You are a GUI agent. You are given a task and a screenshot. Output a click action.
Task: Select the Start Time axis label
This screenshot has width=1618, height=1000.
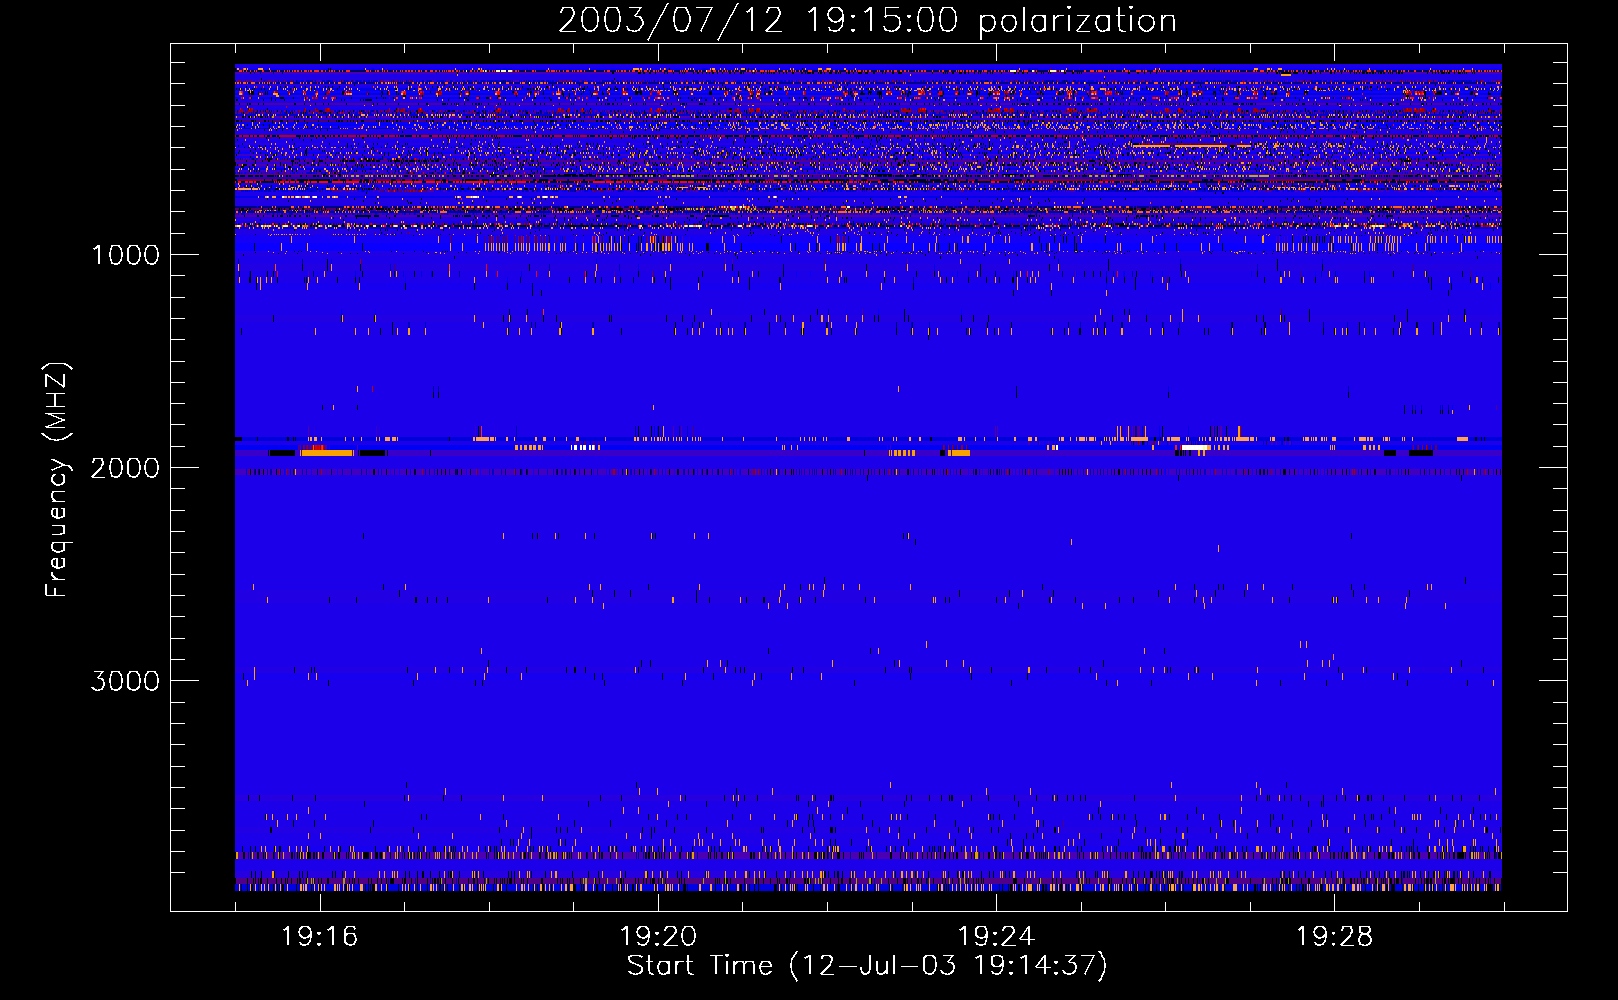[x=867, y=966]
